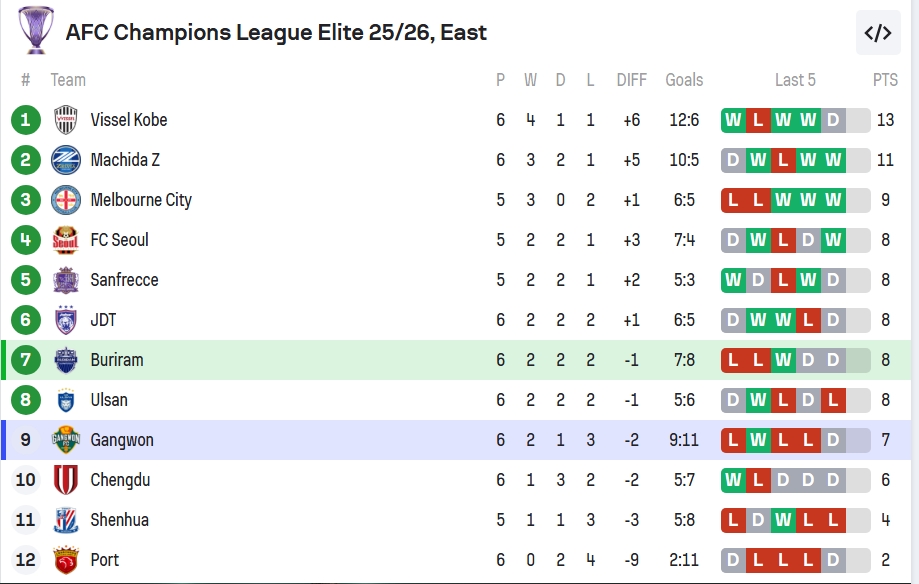Click the embed code icon button

click(878, 33)
